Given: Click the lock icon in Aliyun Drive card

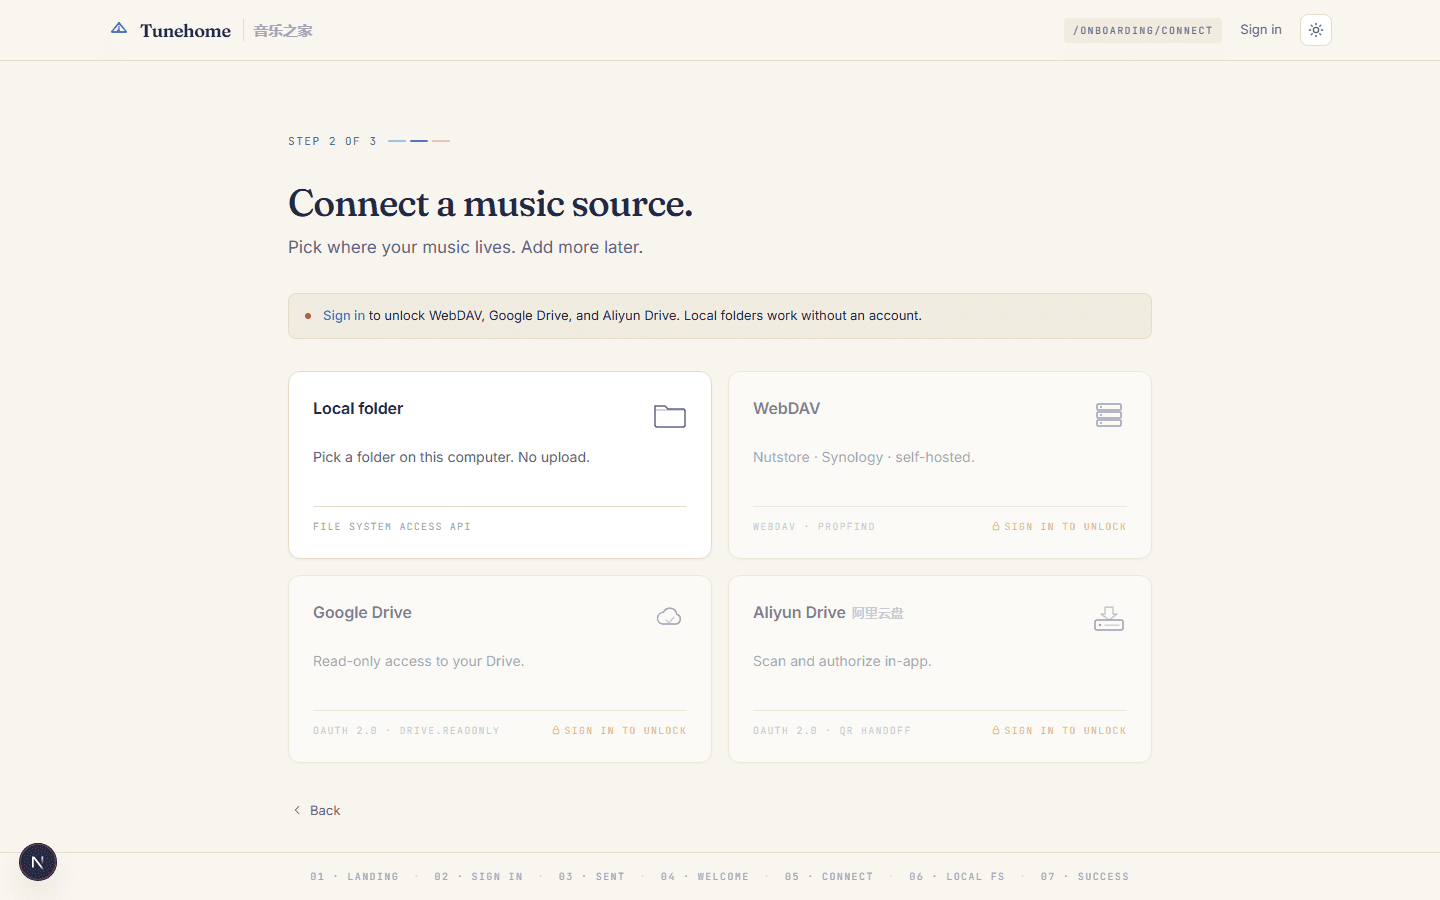Looking at the screenshot, I should 996,730.
